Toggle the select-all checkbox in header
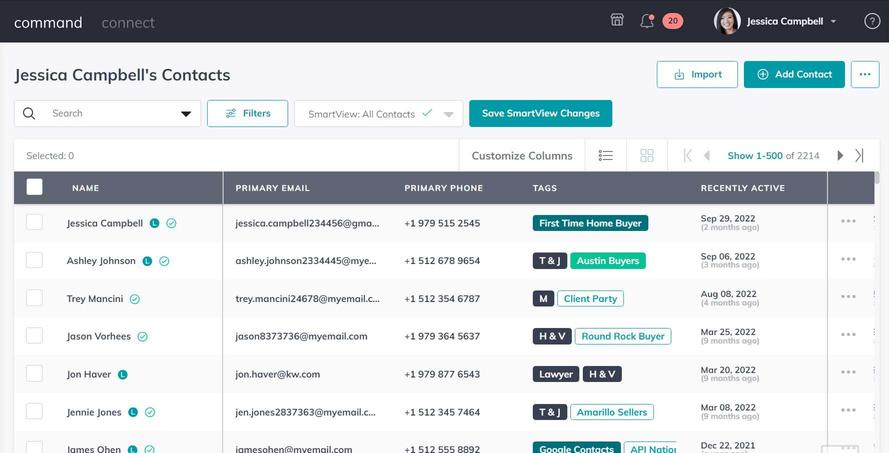Screen dimensions: 889x453 tap(35, 187)
